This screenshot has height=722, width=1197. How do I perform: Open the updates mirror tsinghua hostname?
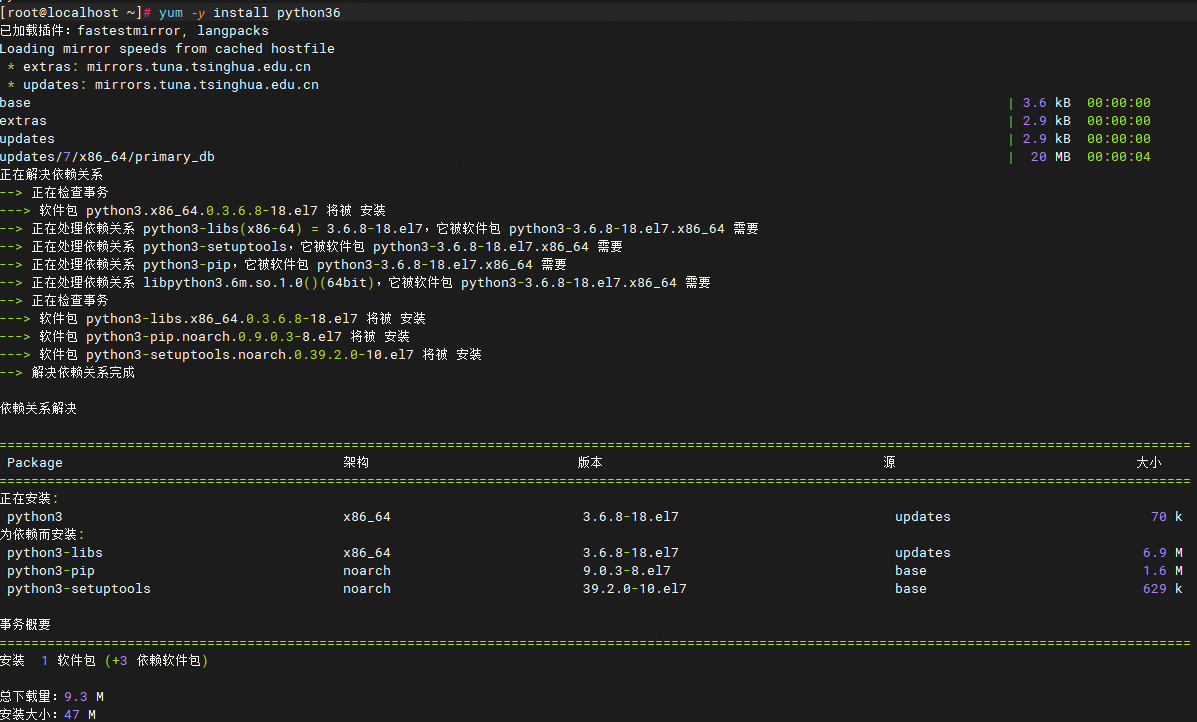[x=207, y=85]
